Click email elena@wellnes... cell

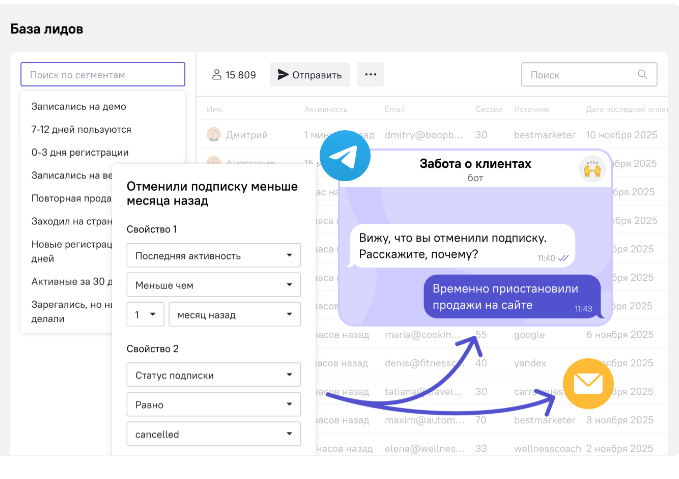tap(424, 448)
